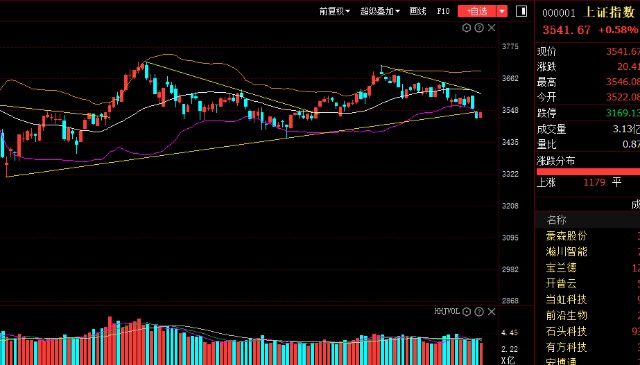This screenshot has height=365, width=640.
Task: Open the 前复权 adjustment dropdown
Action: pos(334,11)
